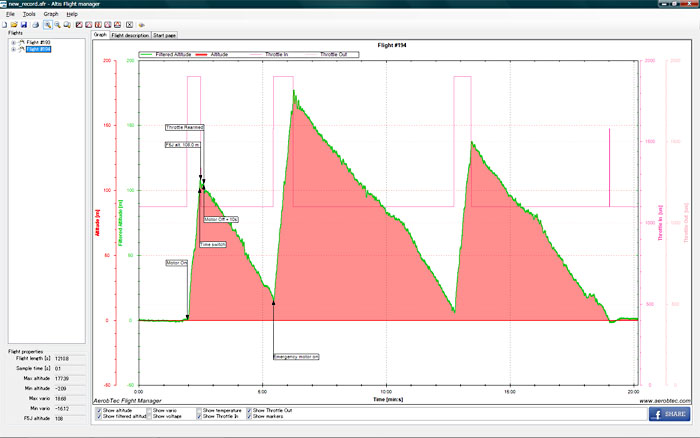Click the third red graph toolbar icon

click(x=98, y=25)
